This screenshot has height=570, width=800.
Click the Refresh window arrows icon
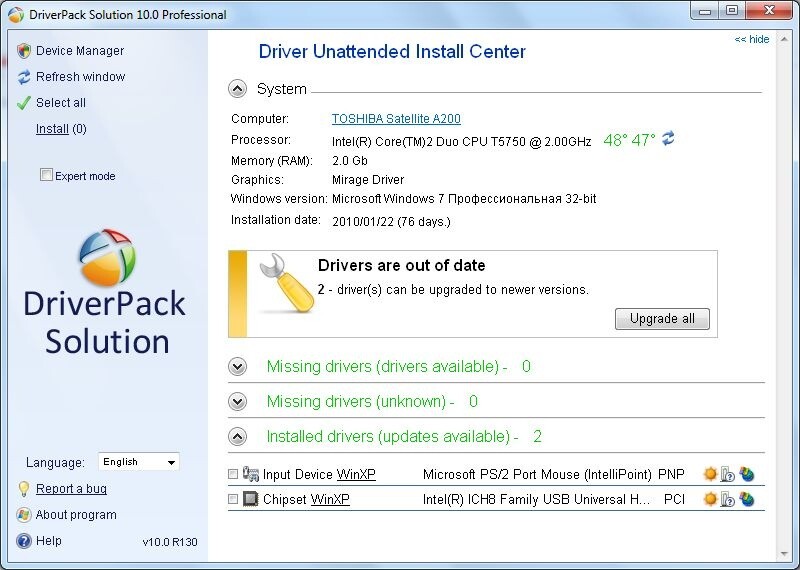[24, 77]
